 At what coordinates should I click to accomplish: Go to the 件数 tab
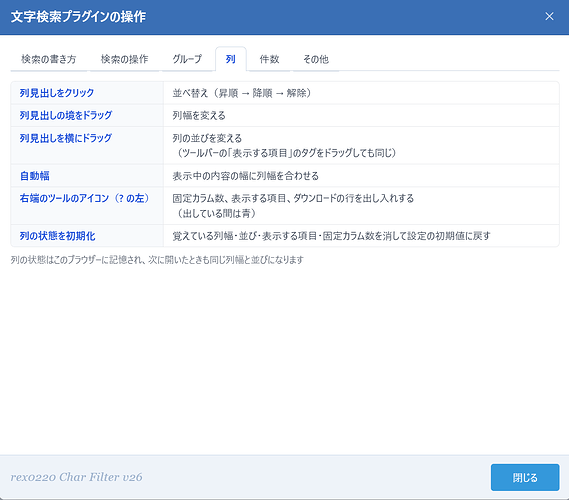269,59
